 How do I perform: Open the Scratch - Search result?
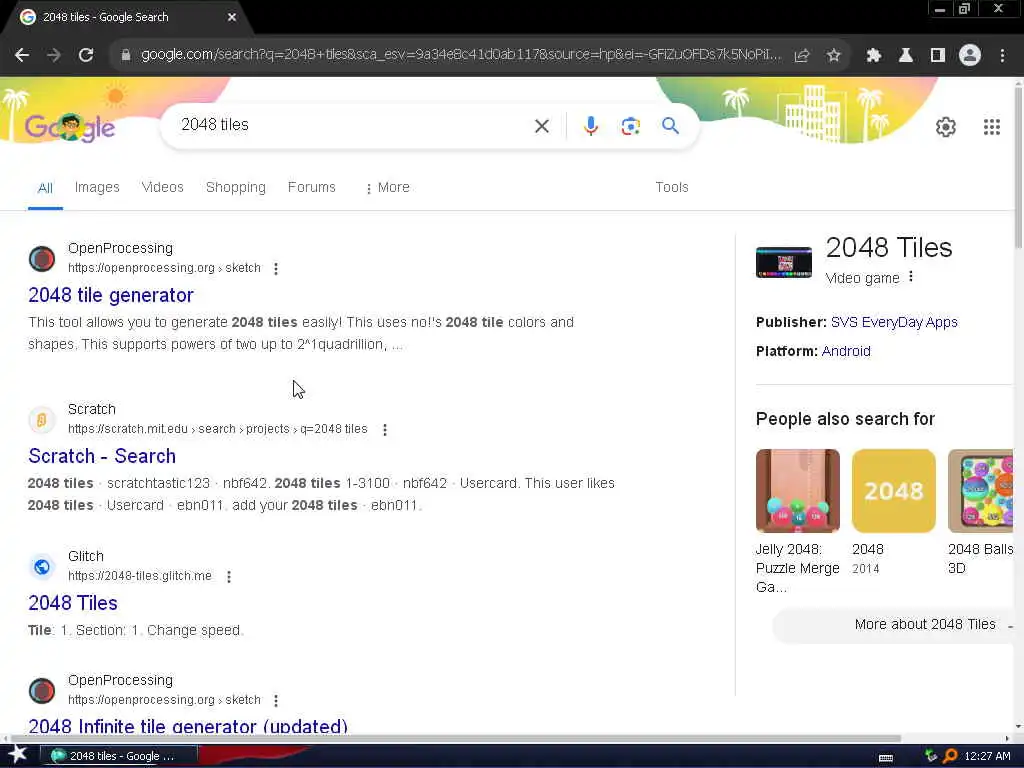pyautogui.click(x=102, y=456)
